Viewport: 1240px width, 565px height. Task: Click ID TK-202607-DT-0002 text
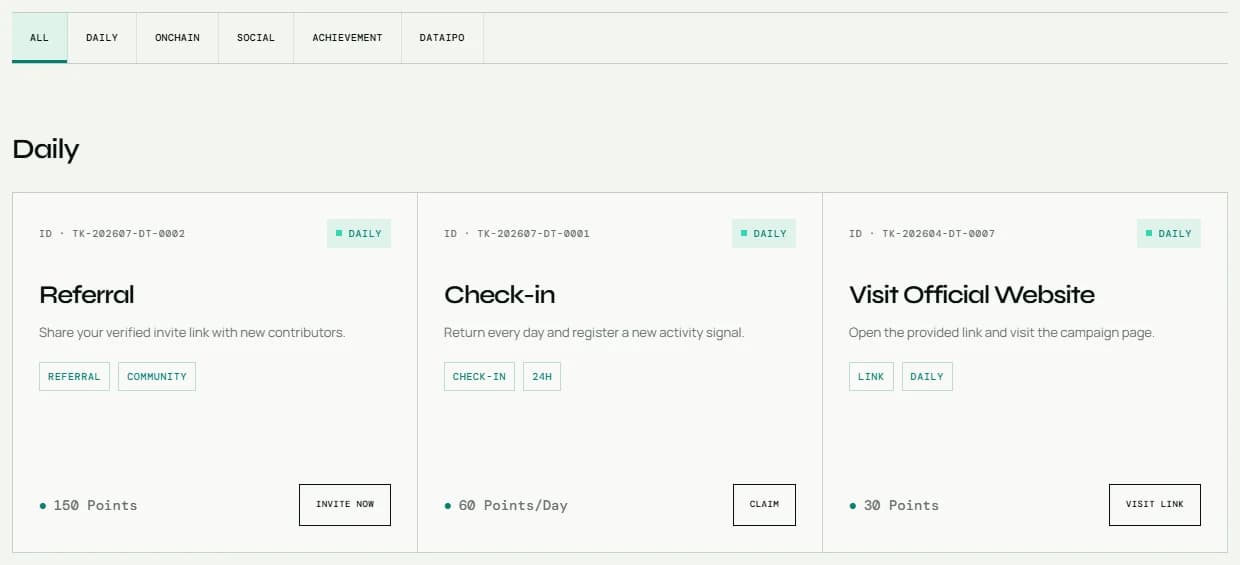pos(112,234)
